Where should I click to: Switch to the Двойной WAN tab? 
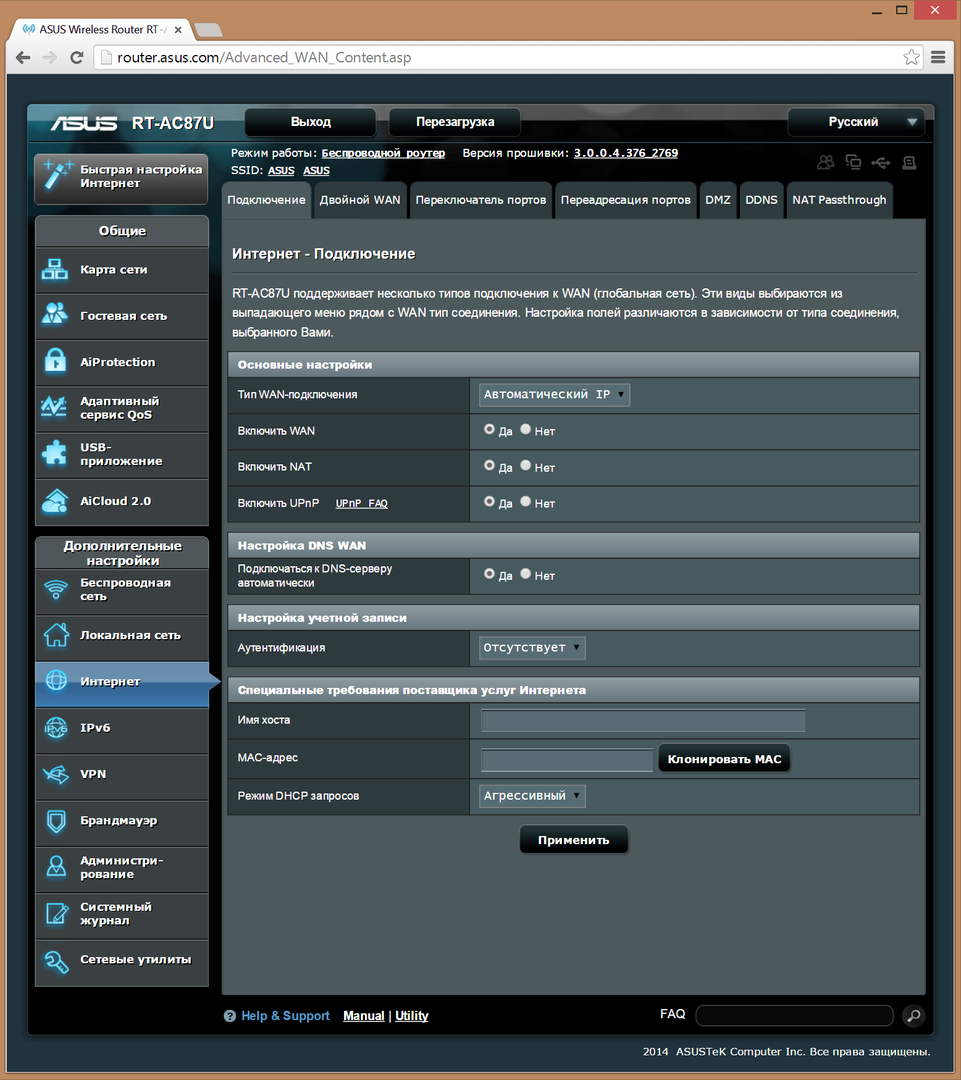pos(360,200)
